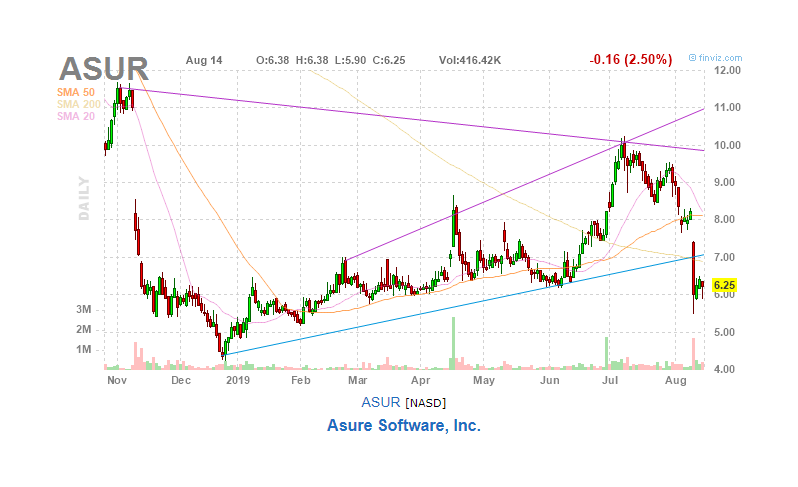Click the -0.16 (2.50%) price change
This screenshot has width=798, height=487.
(x=631, y=60)
